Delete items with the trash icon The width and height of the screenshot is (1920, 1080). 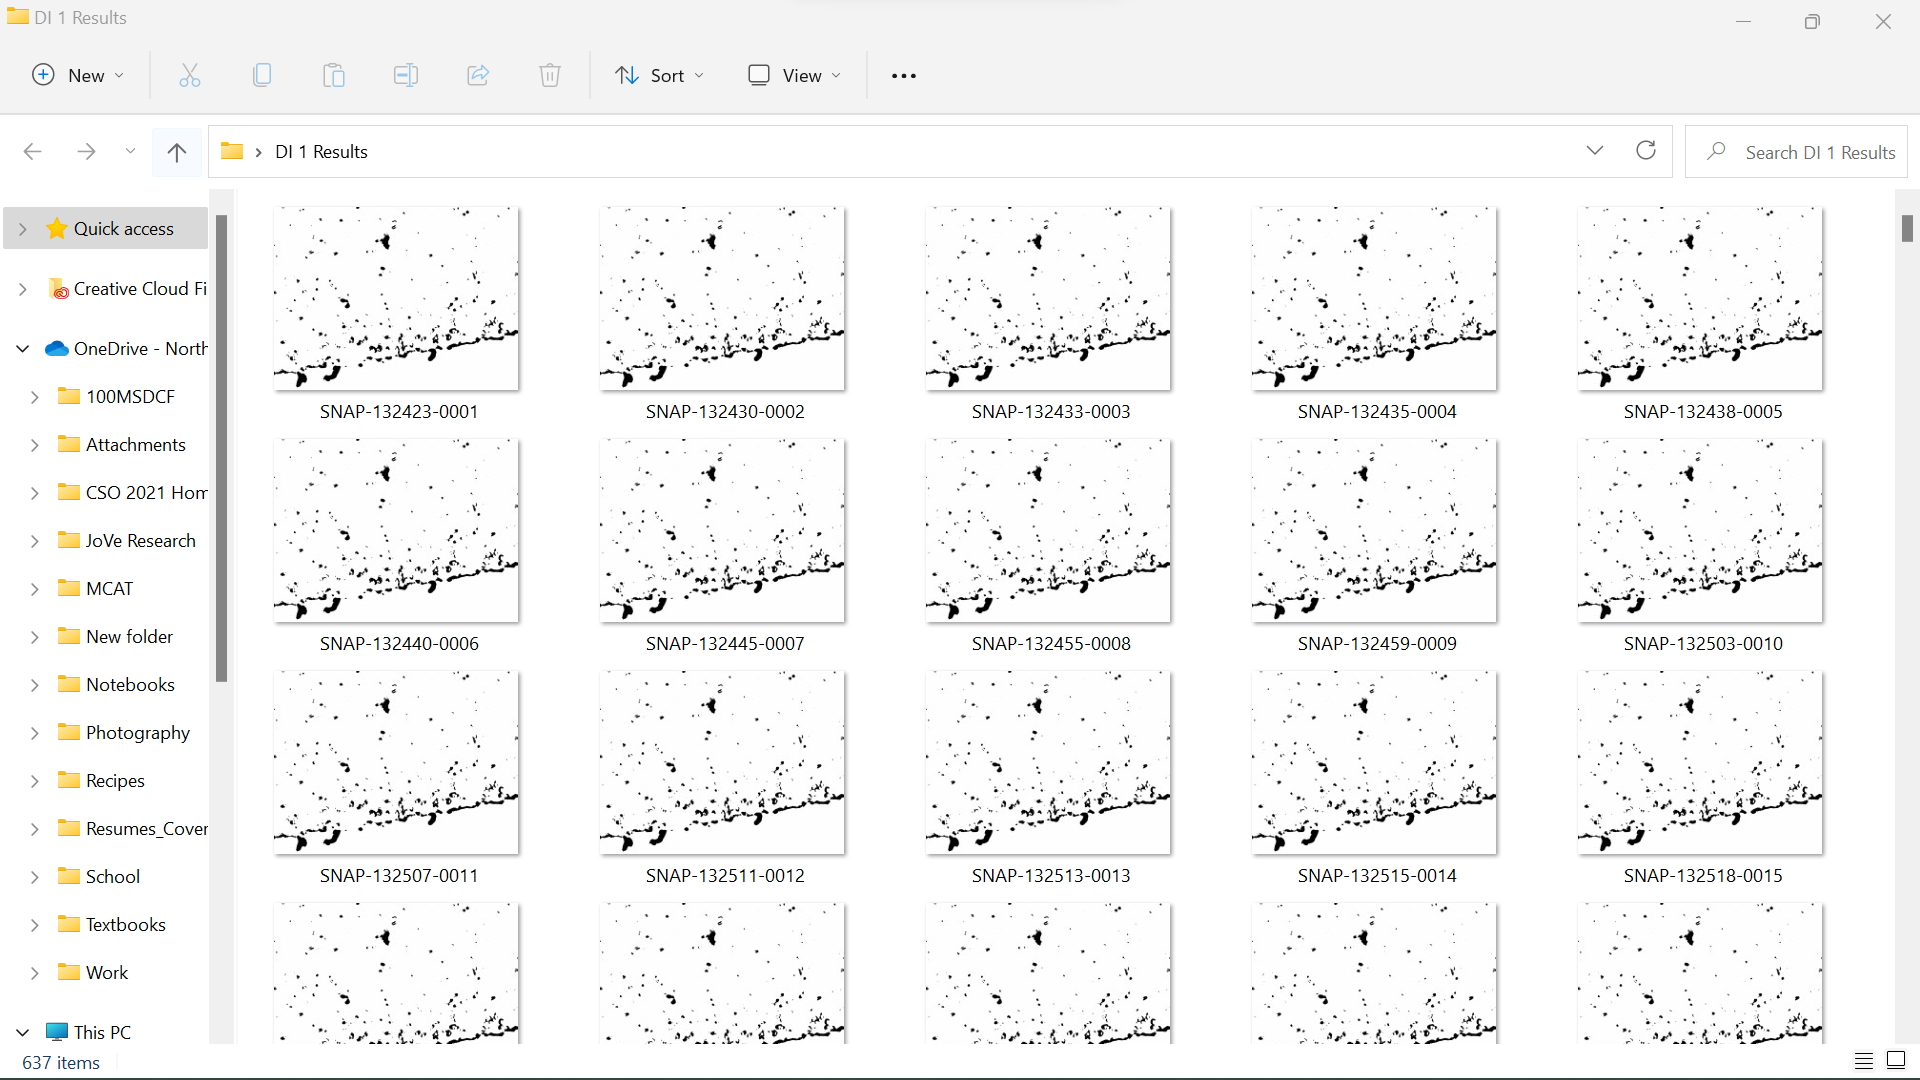click(x=550, y=75)
